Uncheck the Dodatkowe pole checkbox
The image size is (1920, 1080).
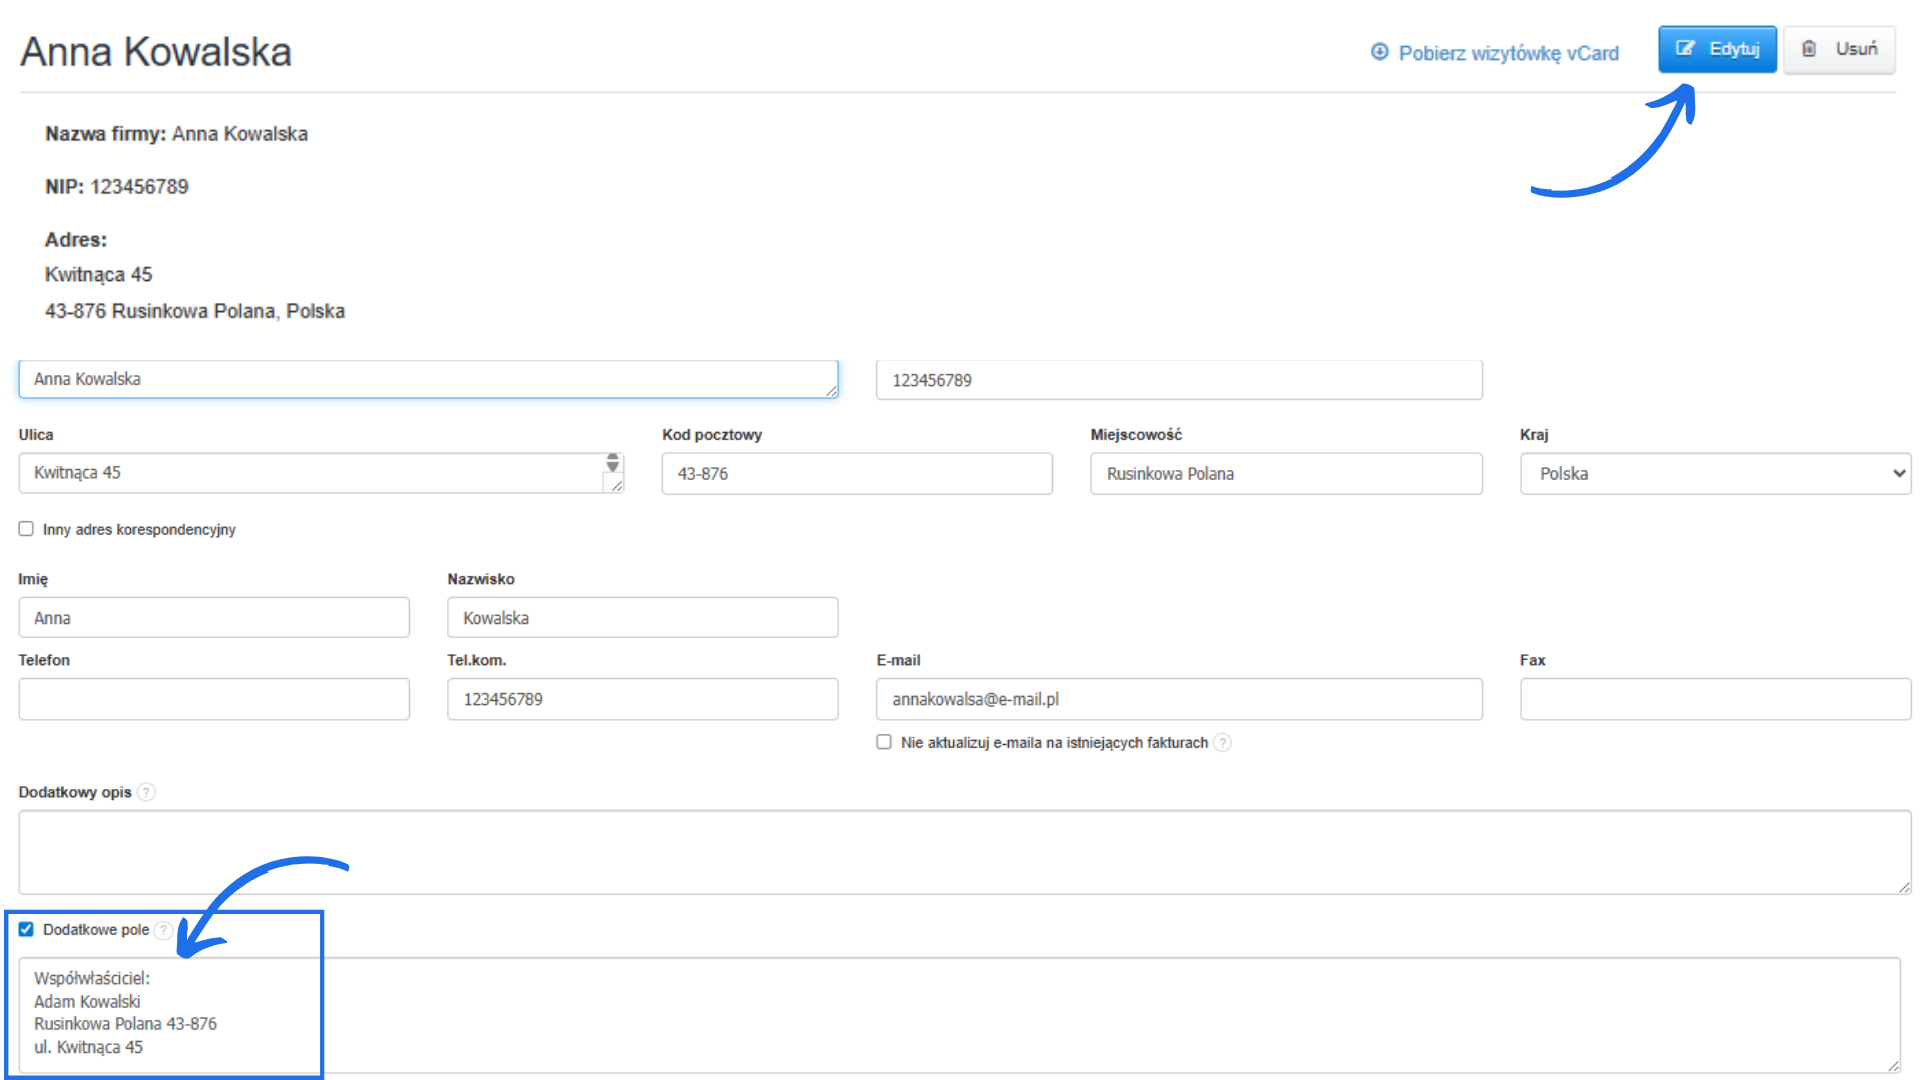click(x=26, y=929)
